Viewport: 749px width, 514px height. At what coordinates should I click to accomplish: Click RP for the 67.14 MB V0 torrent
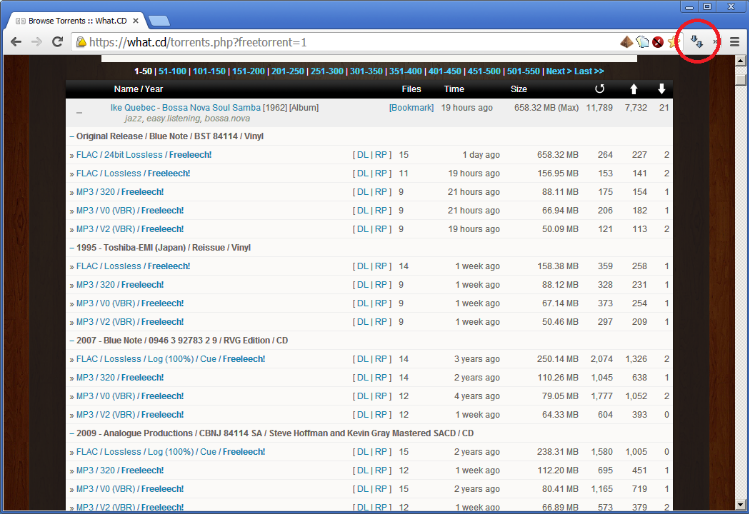click(x=381, y=303)
